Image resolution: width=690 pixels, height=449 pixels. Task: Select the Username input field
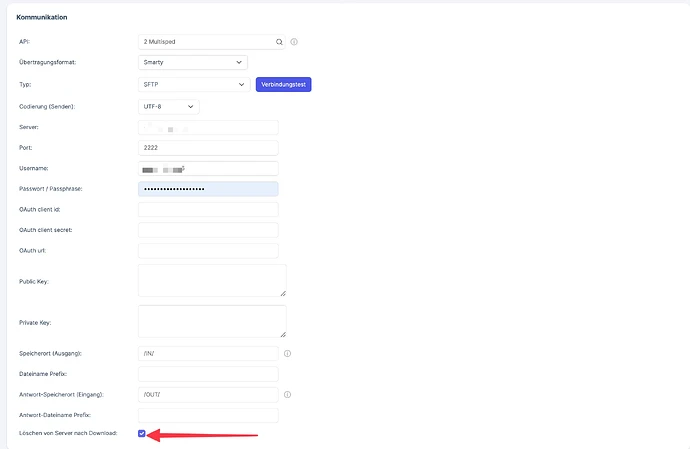208,169
